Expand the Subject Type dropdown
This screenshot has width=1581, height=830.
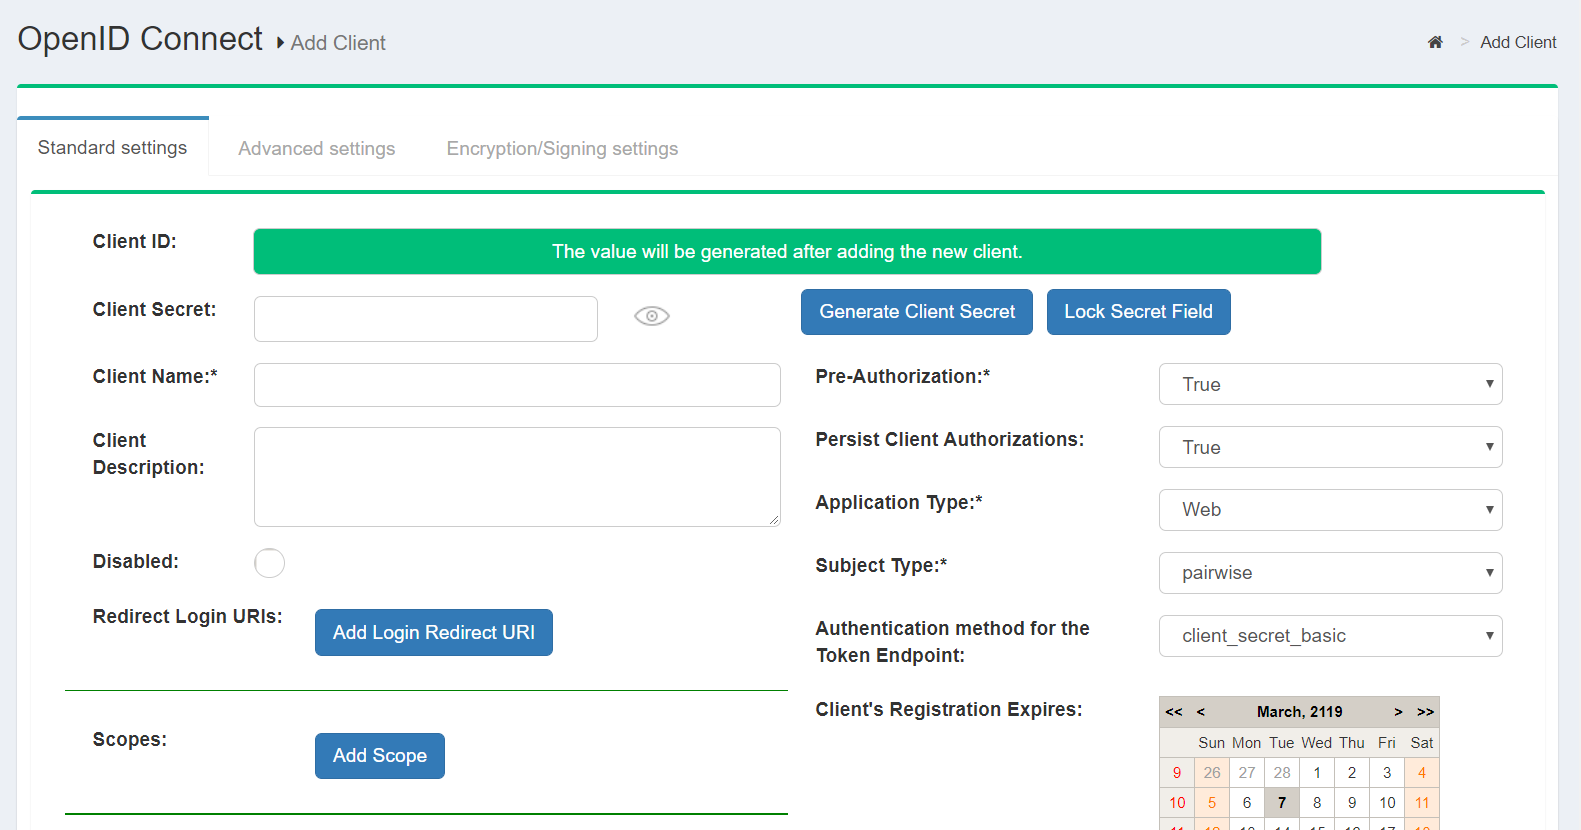pos(1330,573)
